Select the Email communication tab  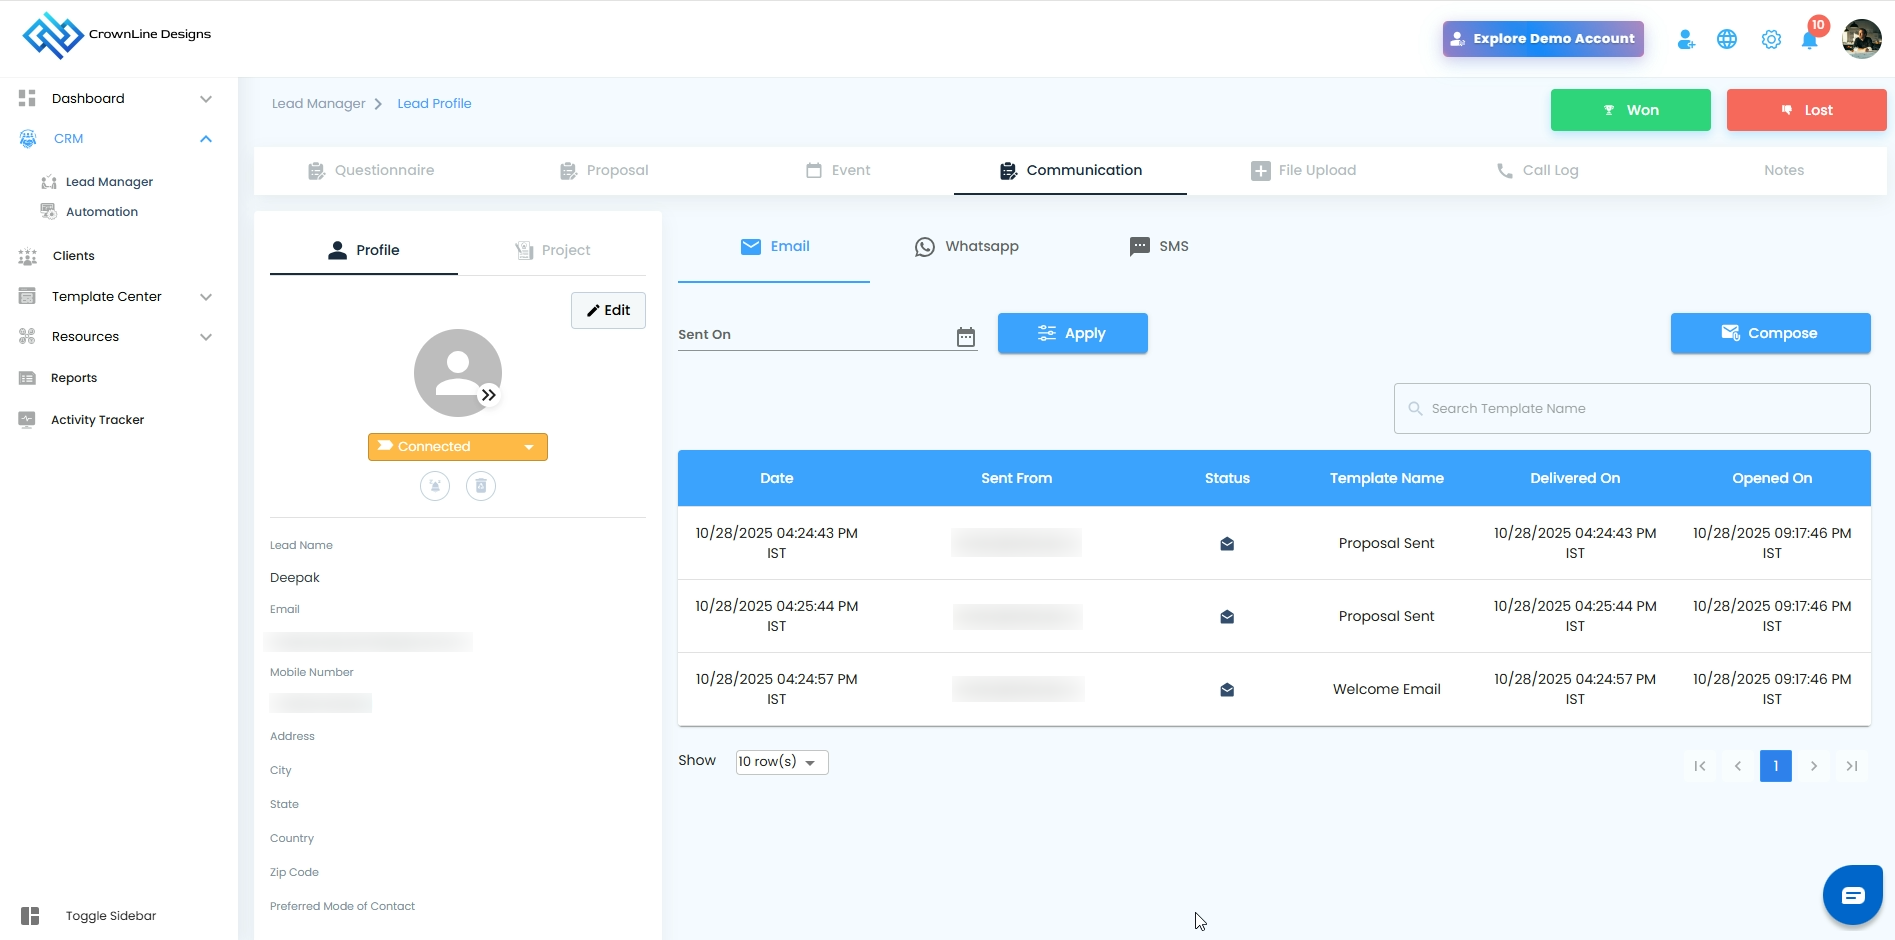pos(774,247)
